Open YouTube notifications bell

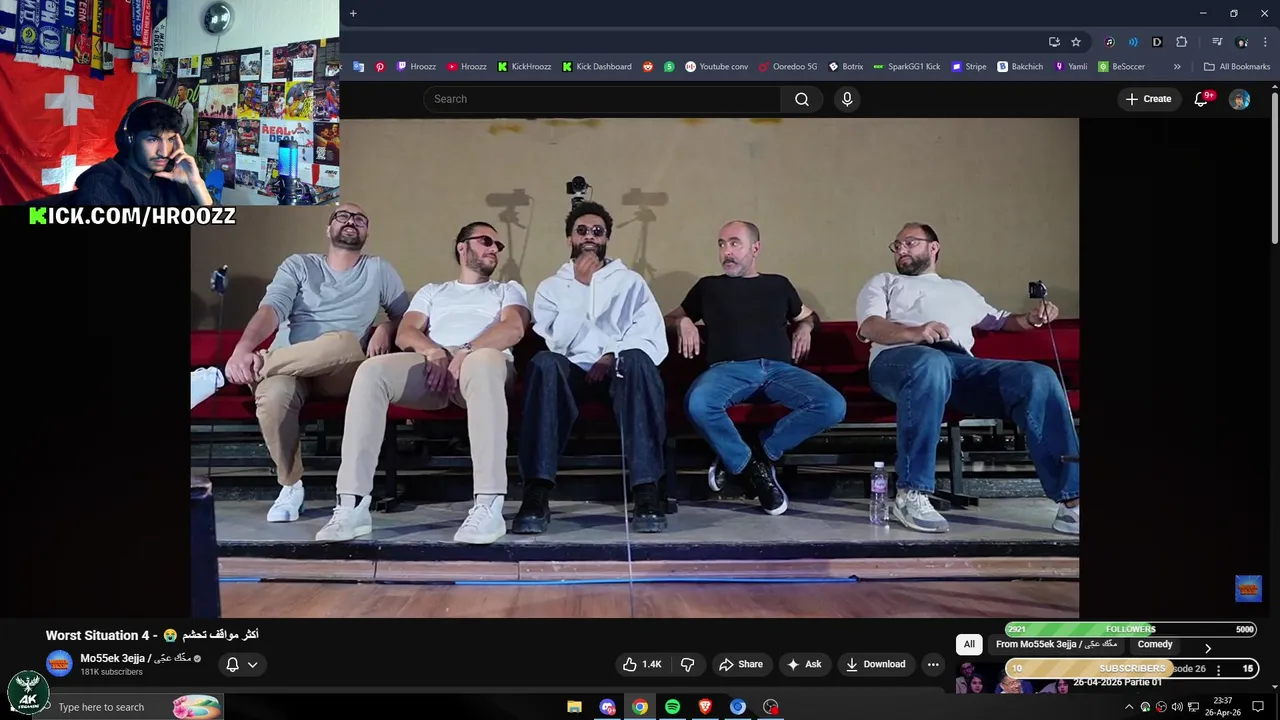tap(1202, 99)
